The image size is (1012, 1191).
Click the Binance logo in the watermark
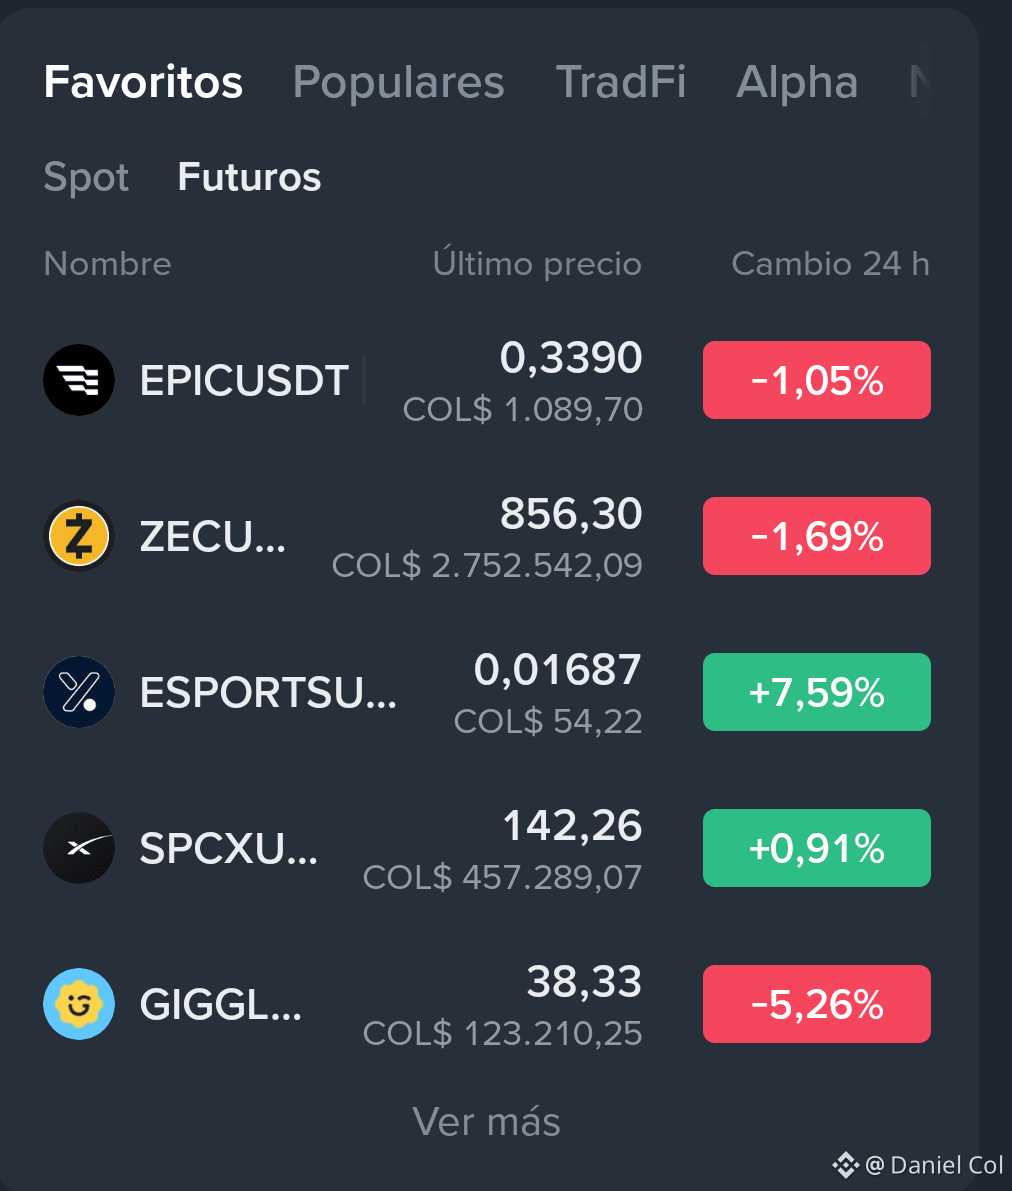pos(846,1164)
